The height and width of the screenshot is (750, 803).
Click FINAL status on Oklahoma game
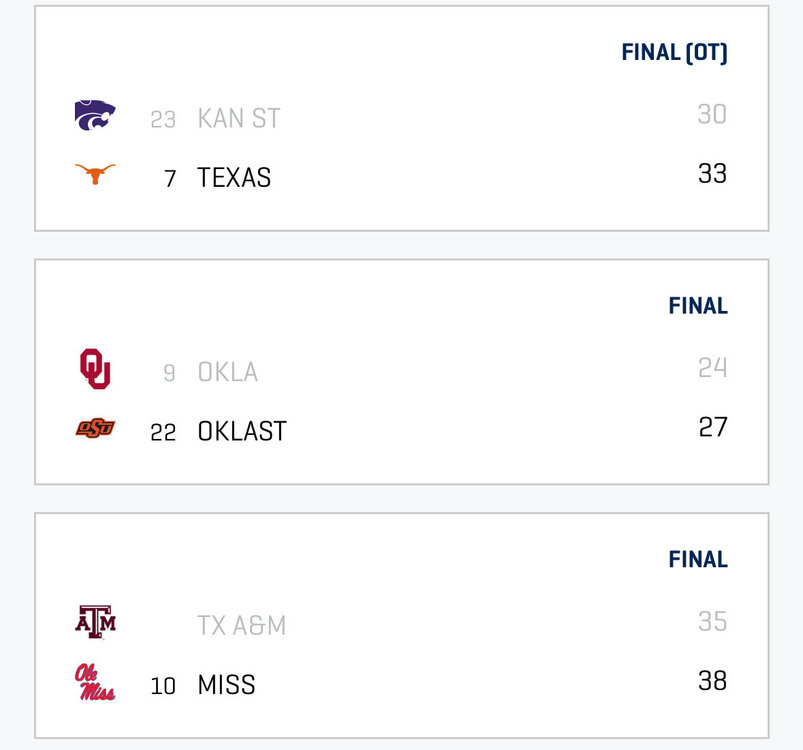point(698,306)
